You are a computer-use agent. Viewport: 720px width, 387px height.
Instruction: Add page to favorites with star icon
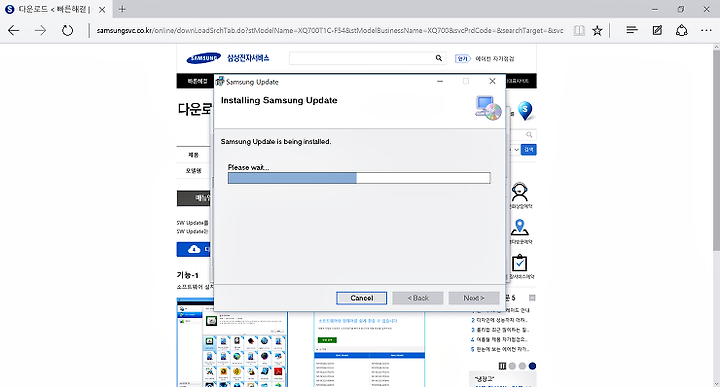(x=597, y=31)
